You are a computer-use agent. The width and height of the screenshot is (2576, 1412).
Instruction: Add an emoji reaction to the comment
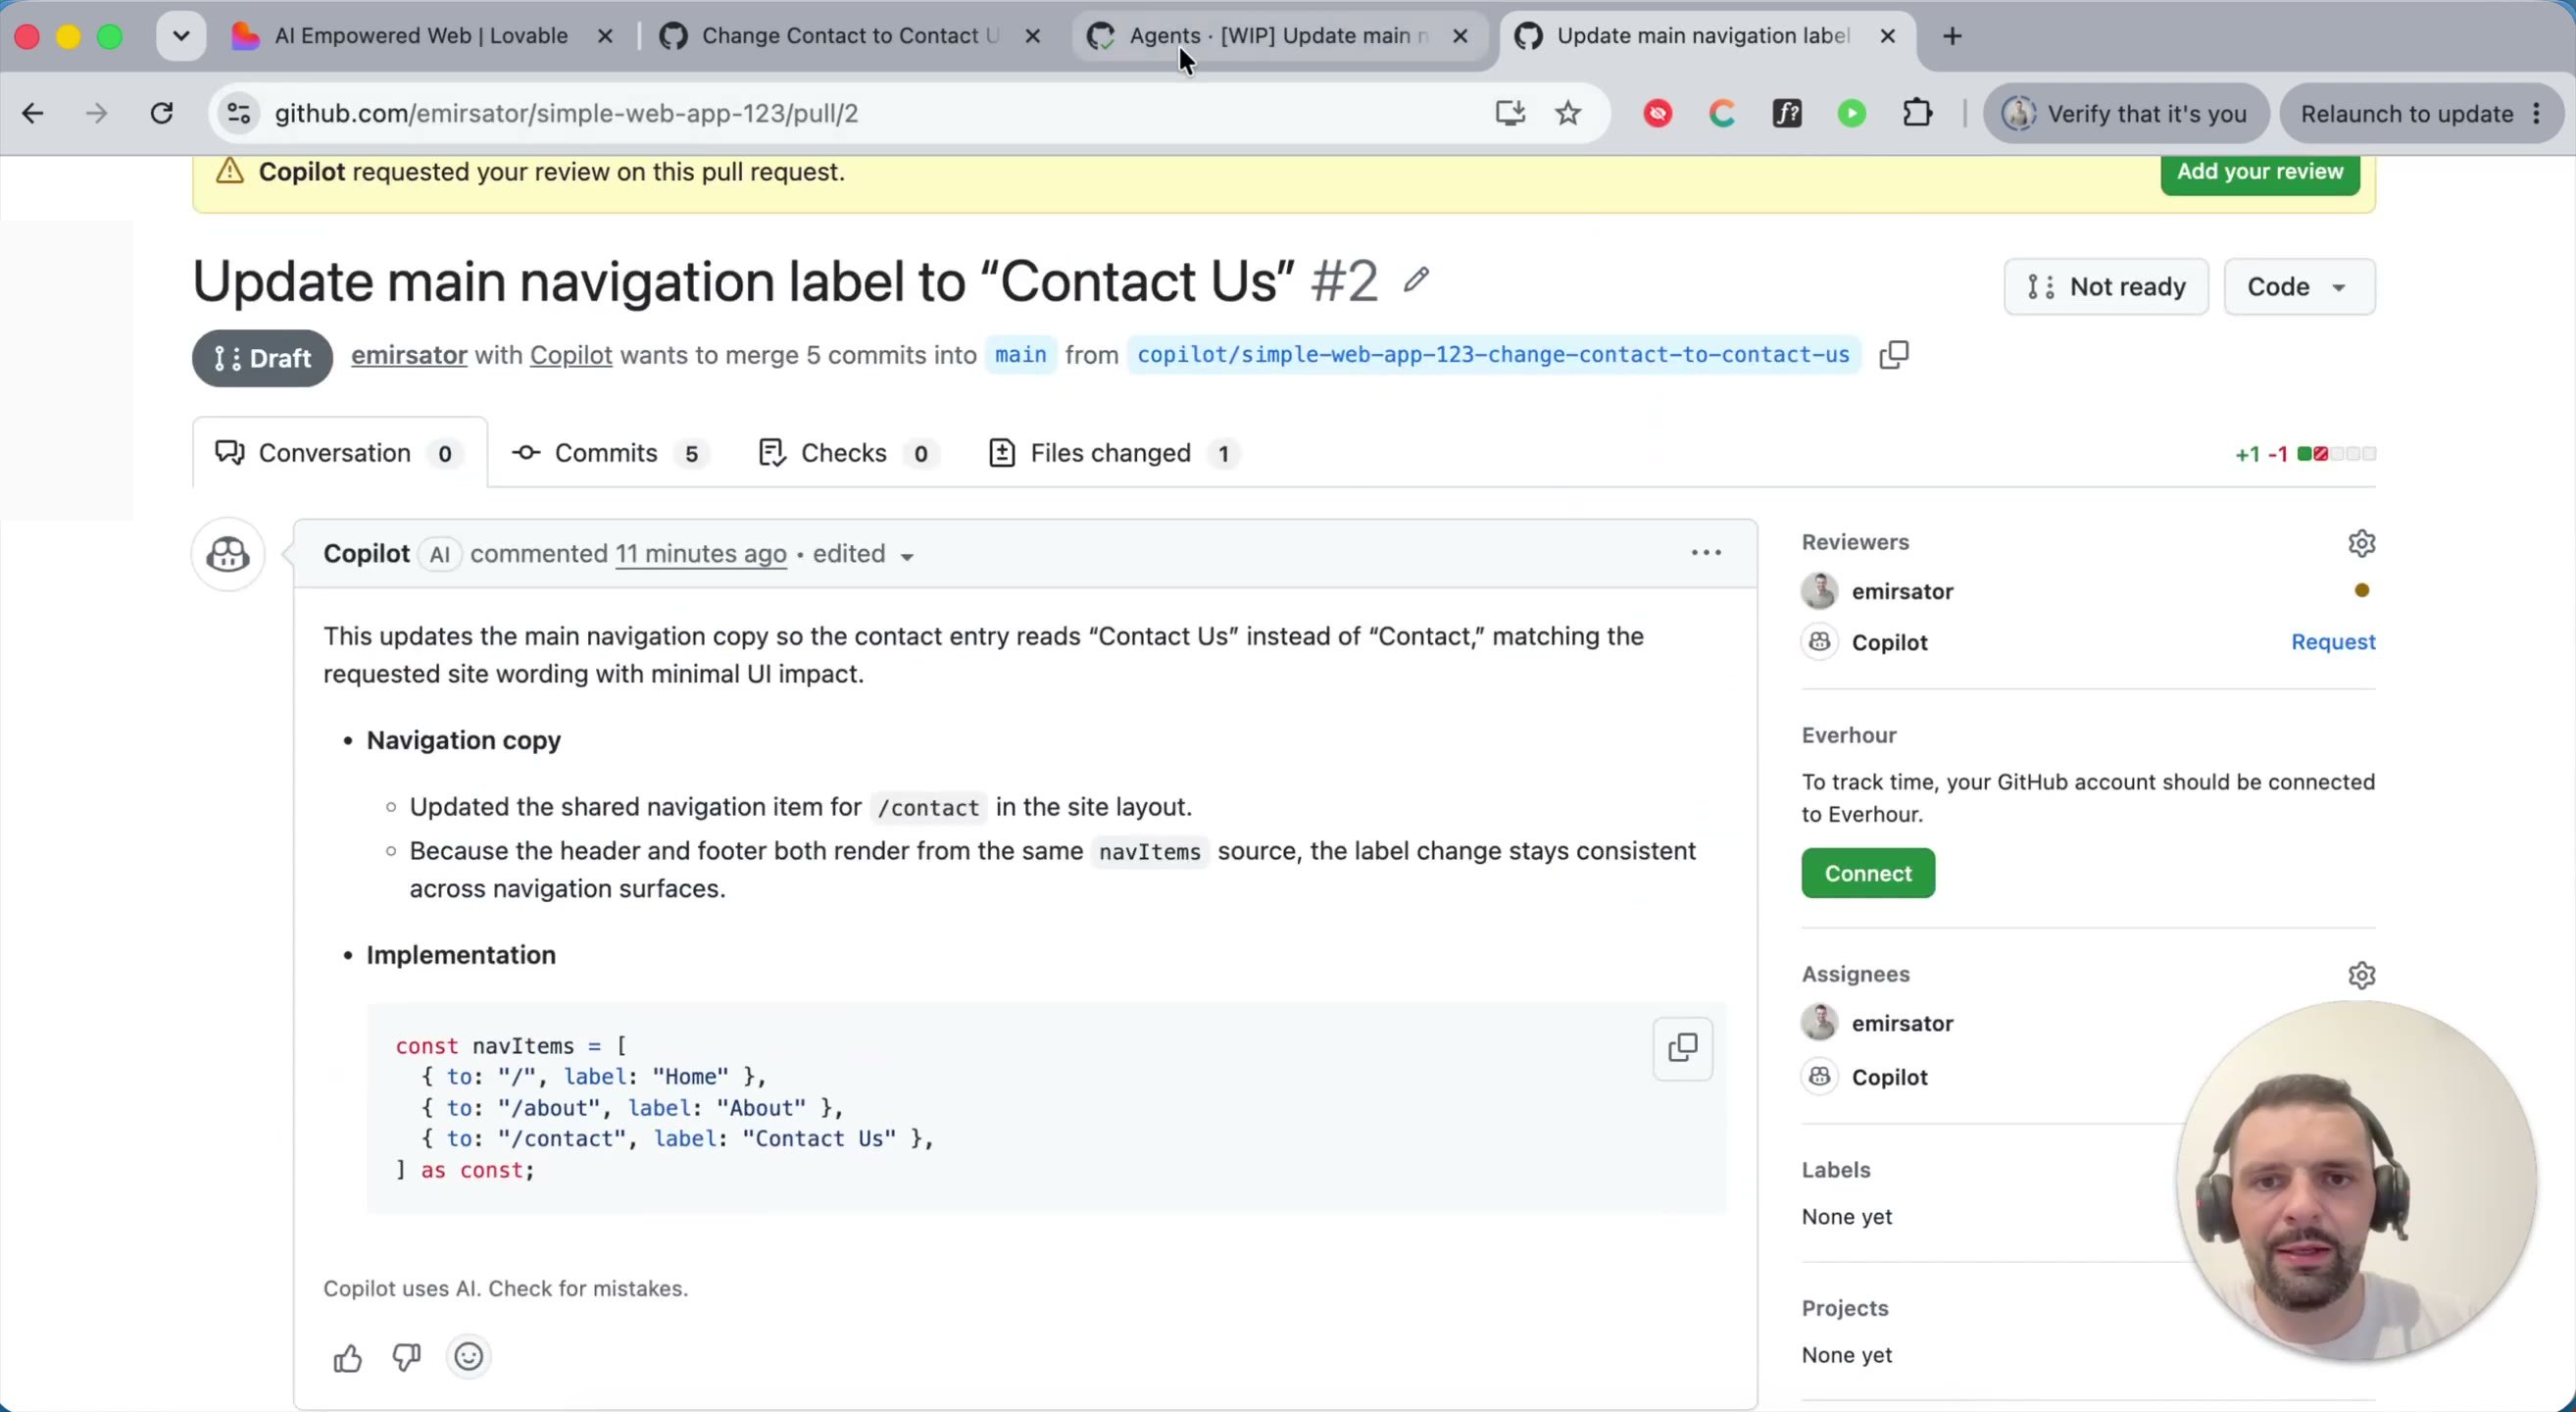(x=469, y=1357)
